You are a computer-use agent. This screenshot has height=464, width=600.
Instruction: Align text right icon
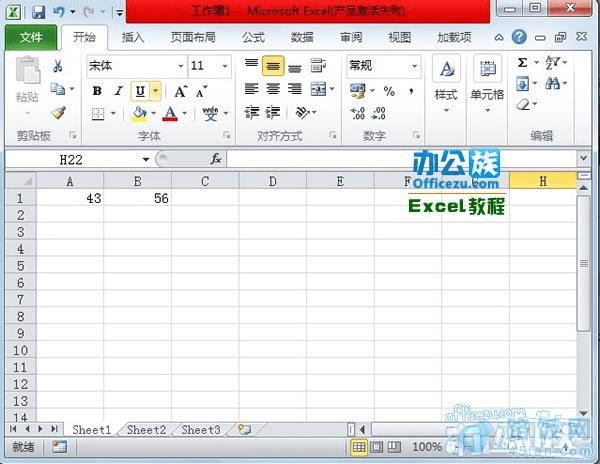coord(295,89)
